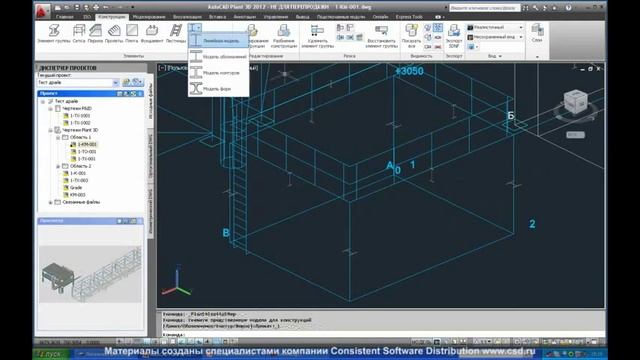Collapse the Область 1 folder node

58,138
